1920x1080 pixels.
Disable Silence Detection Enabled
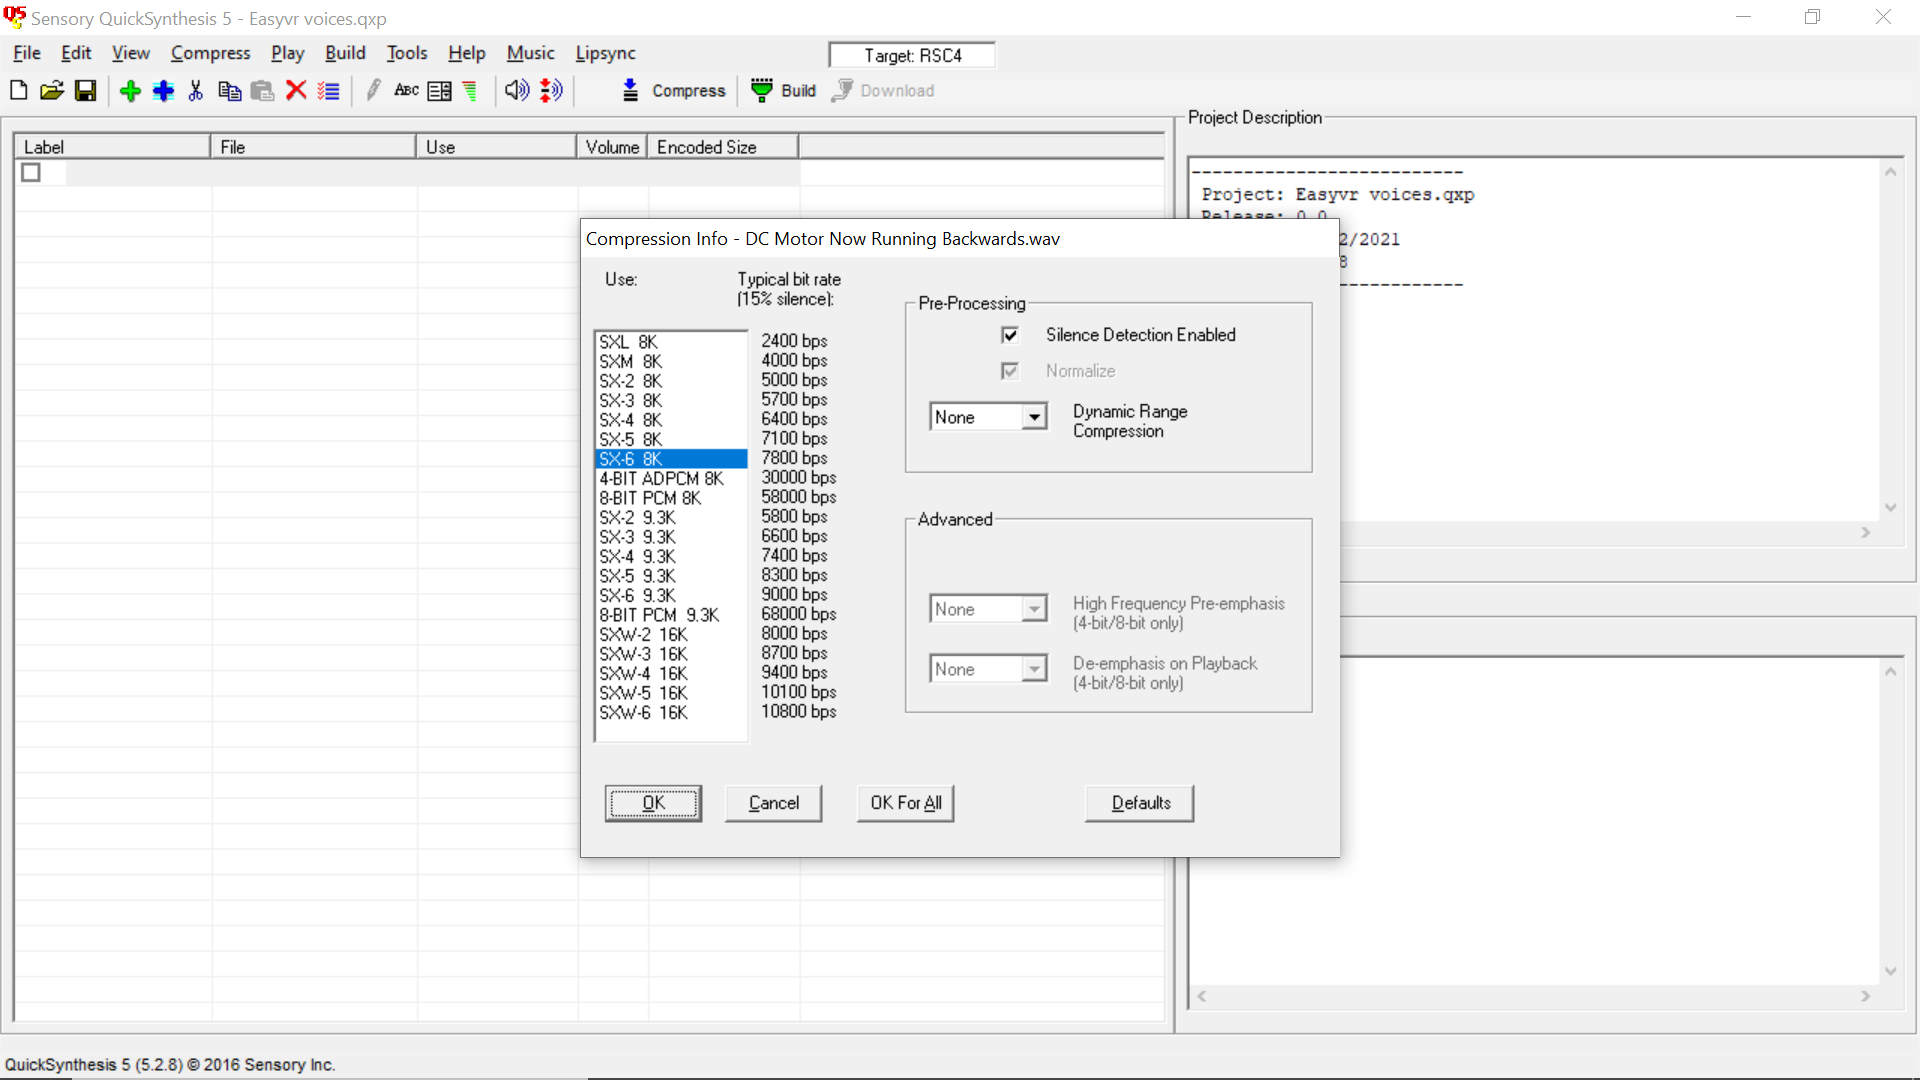point(1010,335)
